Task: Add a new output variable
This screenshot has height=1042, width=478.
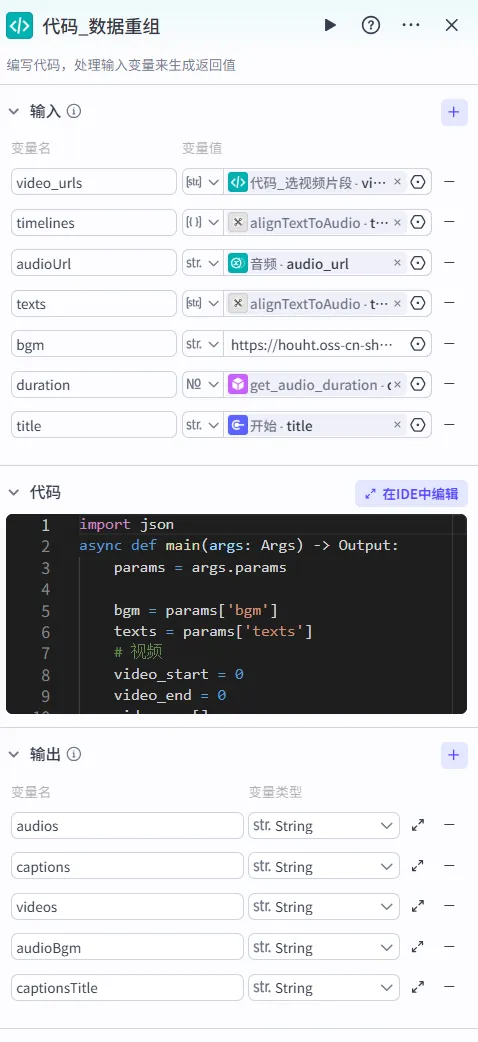Action: [454, 756]
